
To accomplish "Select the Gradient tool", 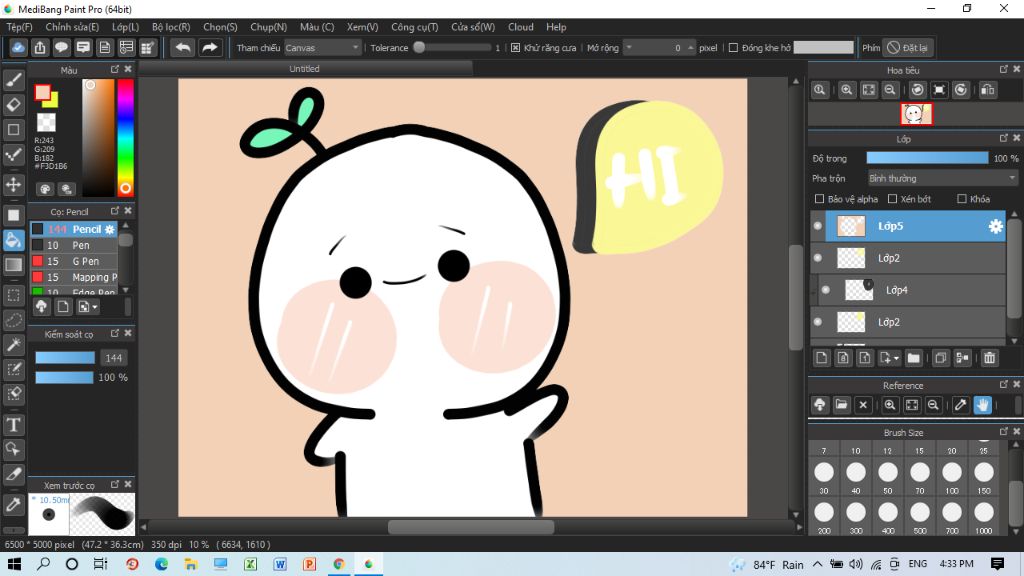I will tap(14, 264).
